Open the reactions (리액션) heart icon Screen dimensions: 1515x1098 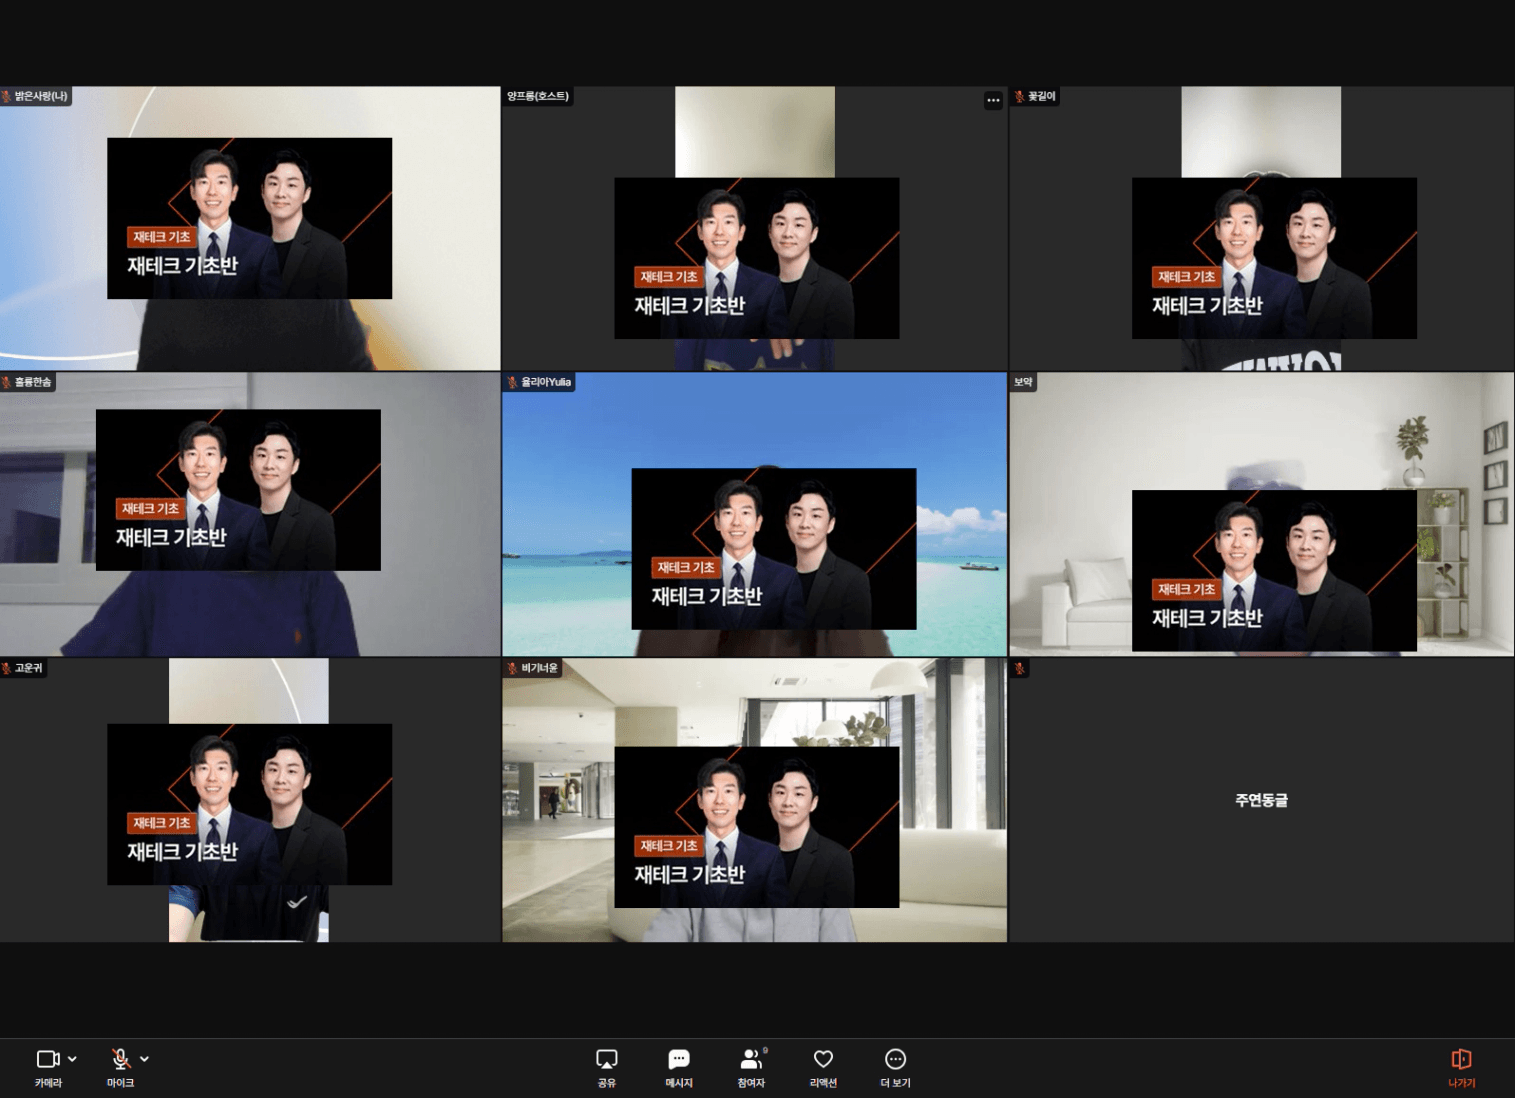[x=823, y=1059]
